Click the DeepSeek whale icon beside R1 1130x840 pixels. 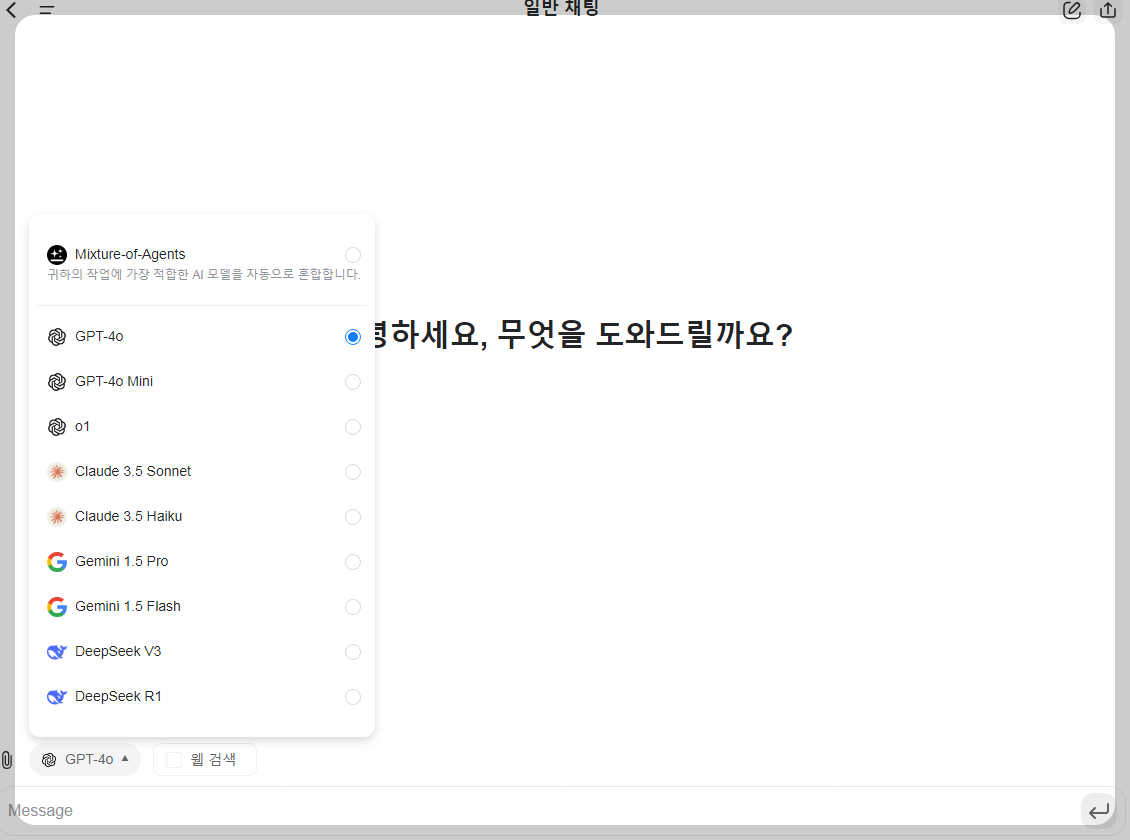coord(57,697)
